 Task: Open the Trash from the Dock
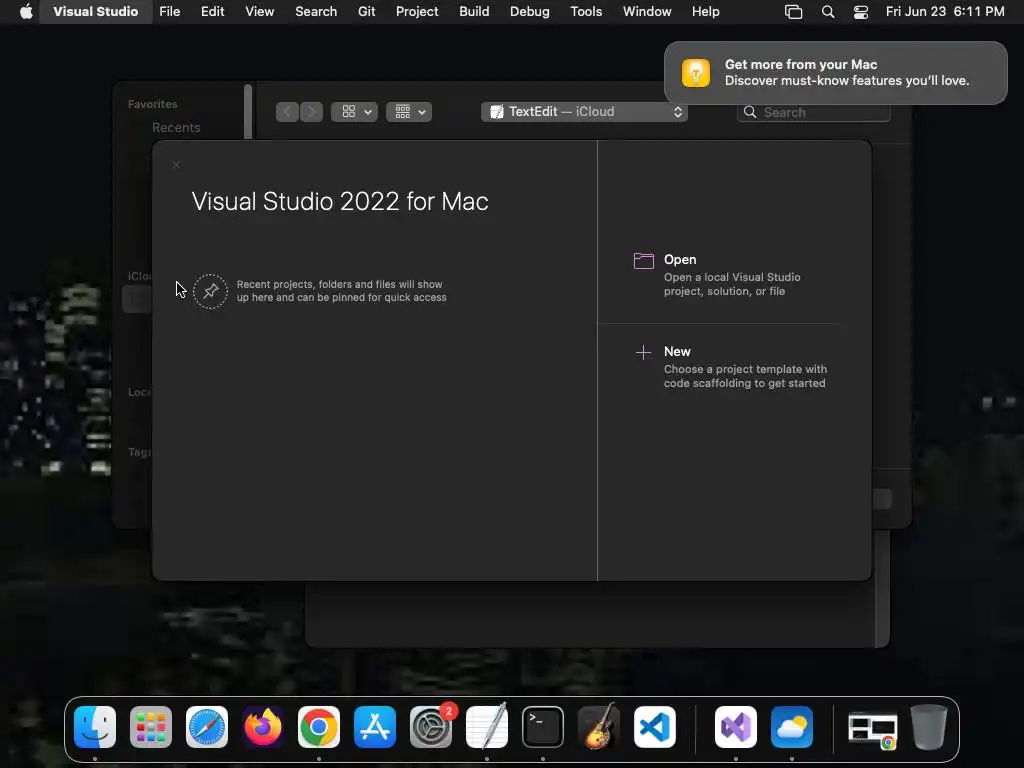point(929,727)
